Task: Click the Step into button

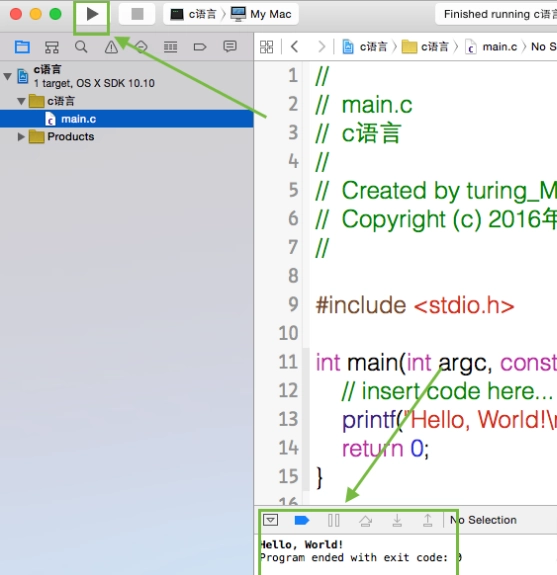Action: tap(397, 520)
